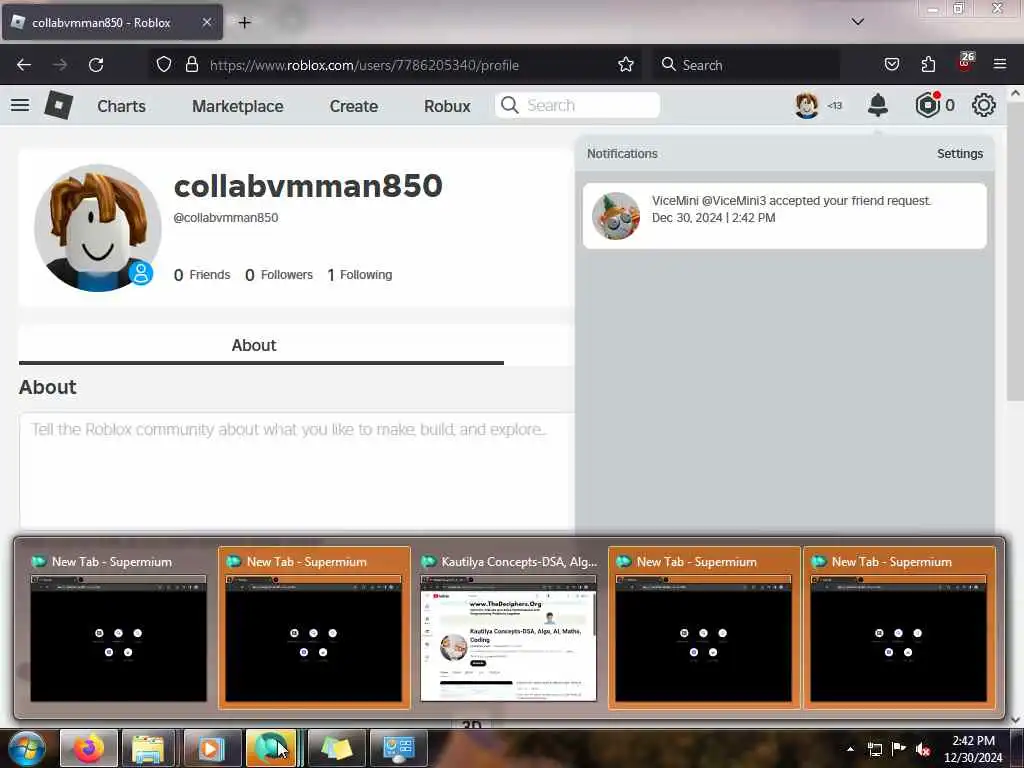Open Roblox settings gear
Viewport: 1024px width, 768px height.
[984, 105]
